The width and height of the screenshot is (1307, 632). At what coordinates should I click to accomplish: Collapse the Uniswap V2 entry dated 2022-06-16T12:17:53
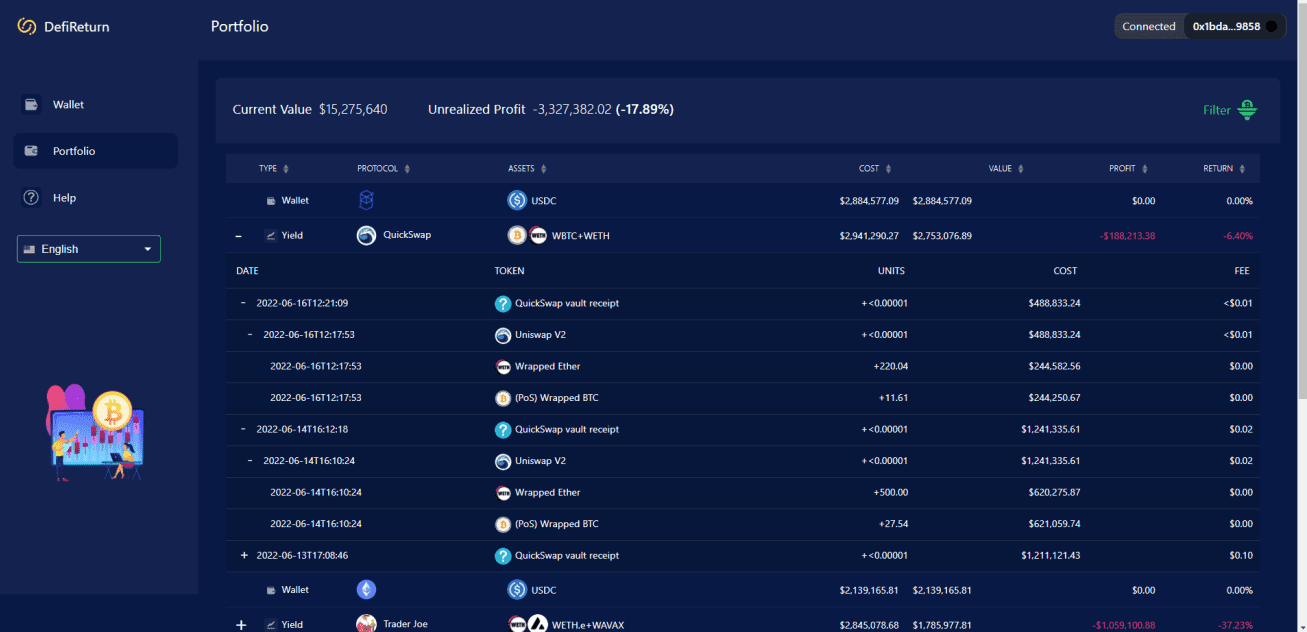tap(250, 335)
